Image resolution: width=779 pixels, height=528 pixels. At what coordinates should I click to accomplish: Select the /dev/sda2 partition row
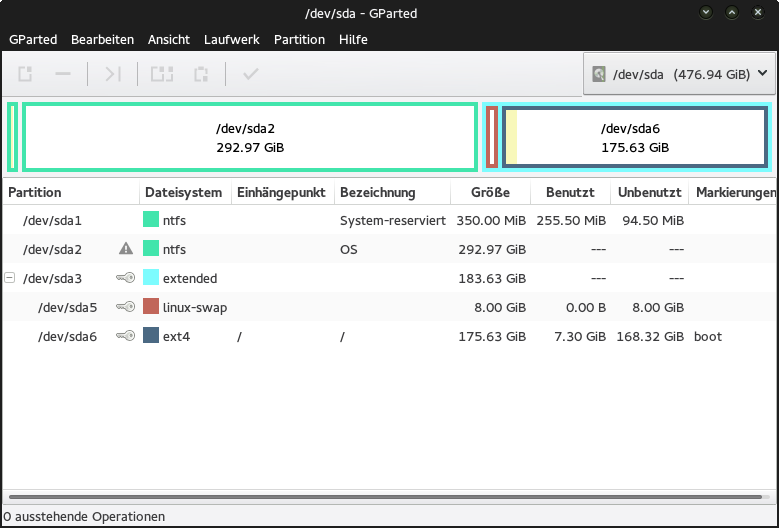[x=389, y=249]
